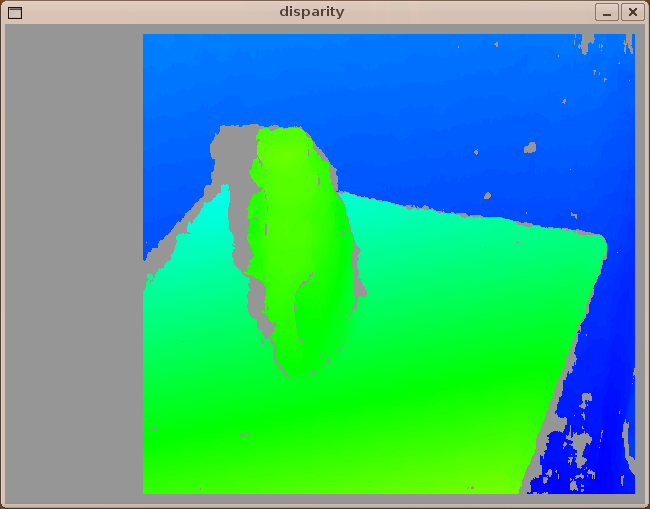
Task: Select the gray strip between cyan area and object
Action: (x=241, y=230)
